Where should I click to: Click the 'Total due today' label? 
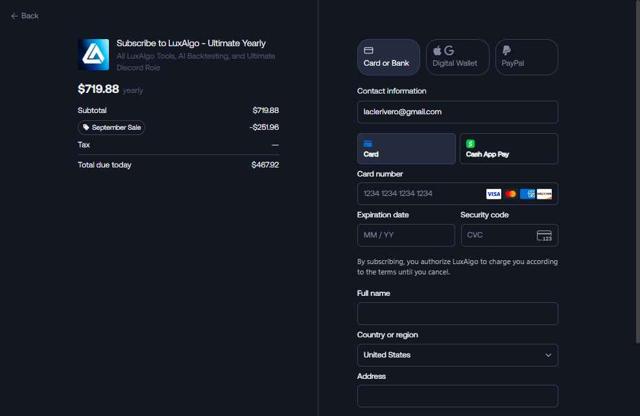104,165
